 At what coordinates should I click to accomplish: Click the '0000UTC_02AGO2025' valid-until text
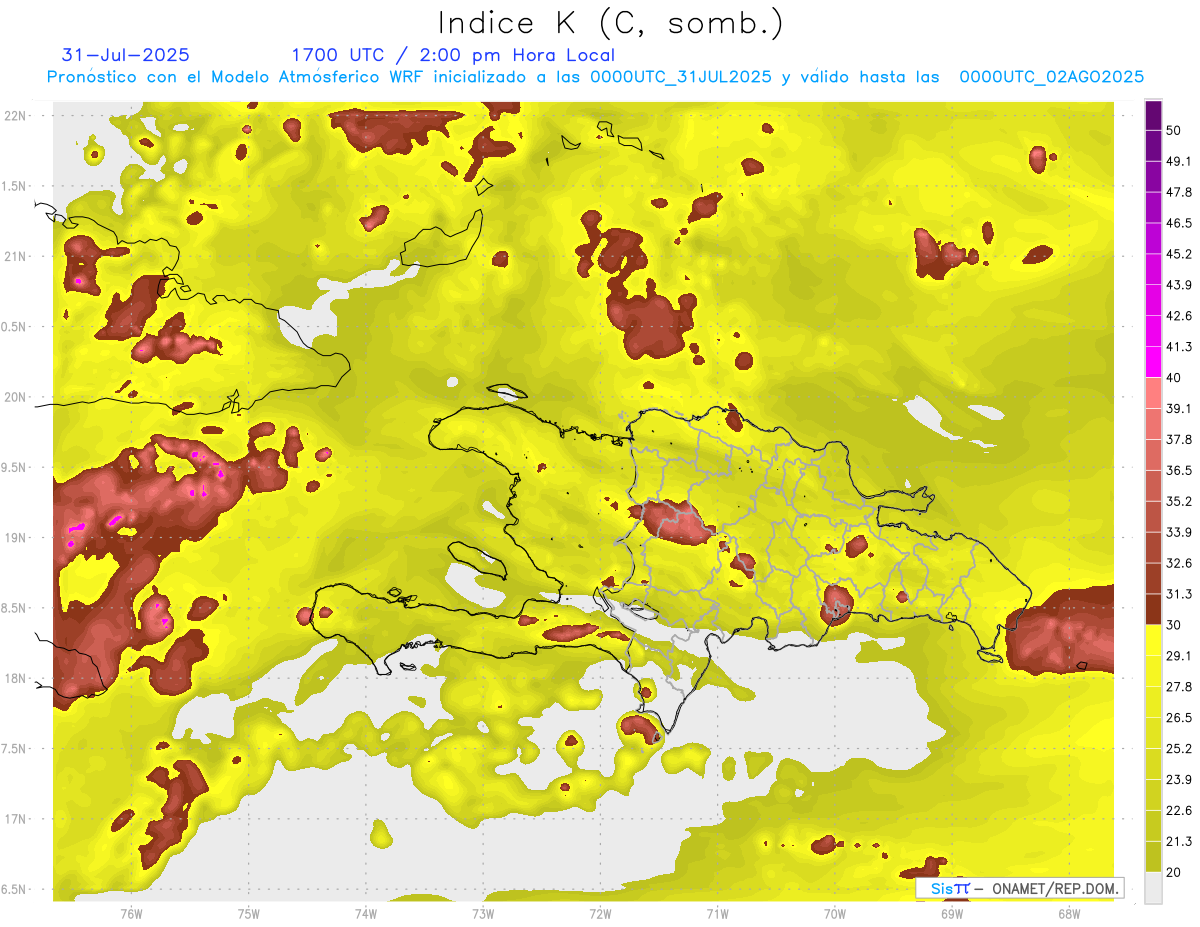click(1052, 77)
